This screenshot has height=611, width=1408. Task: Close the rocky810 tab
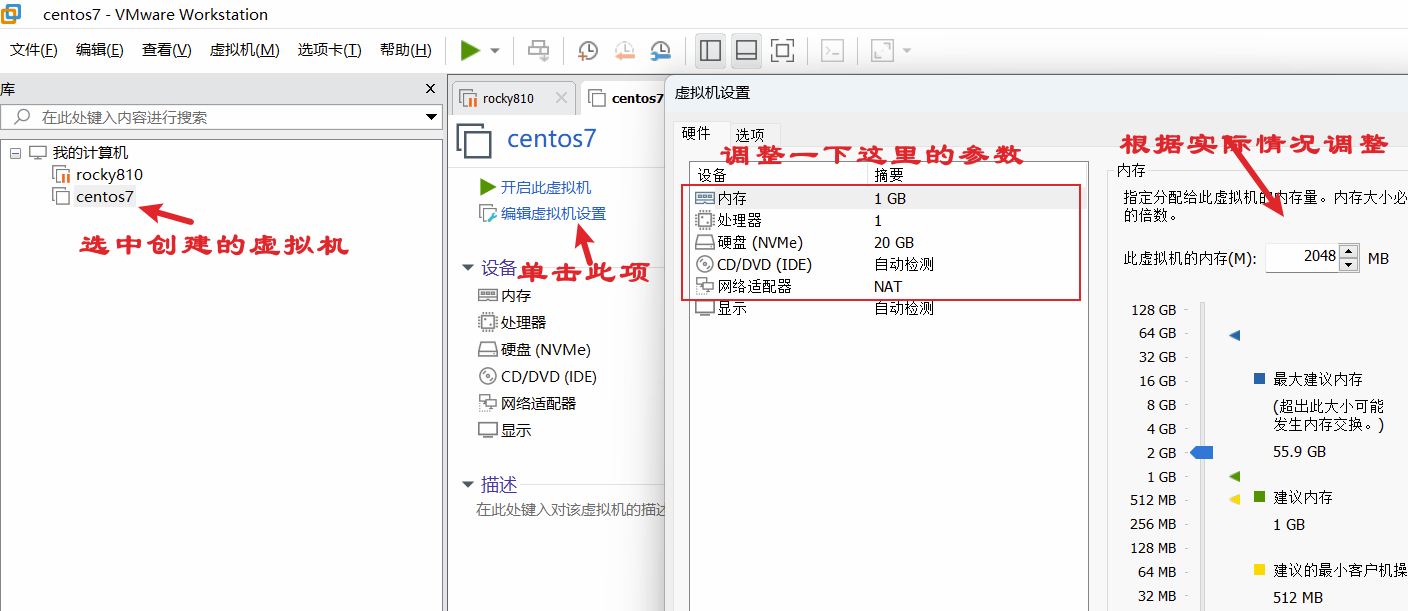point(561,98)
